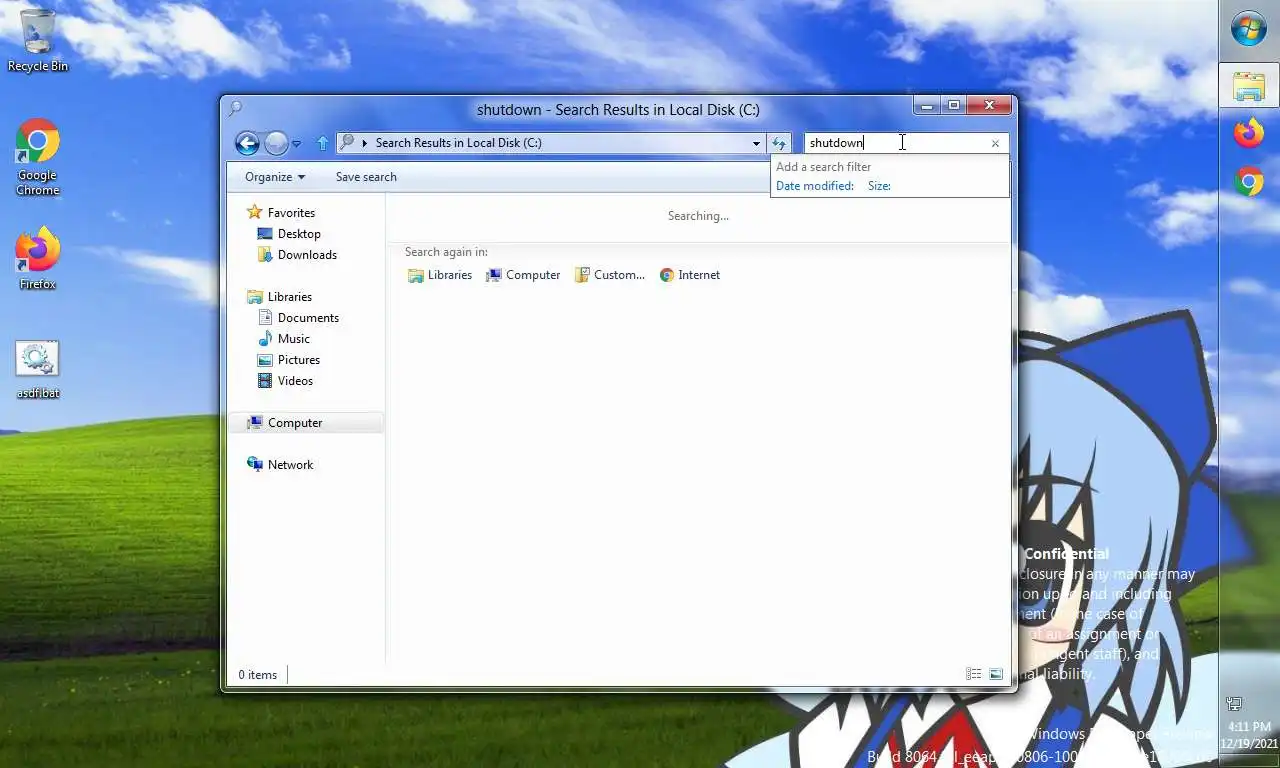
Task: Click the network tray icon above clock
Action: click(x=1234, y=704)
